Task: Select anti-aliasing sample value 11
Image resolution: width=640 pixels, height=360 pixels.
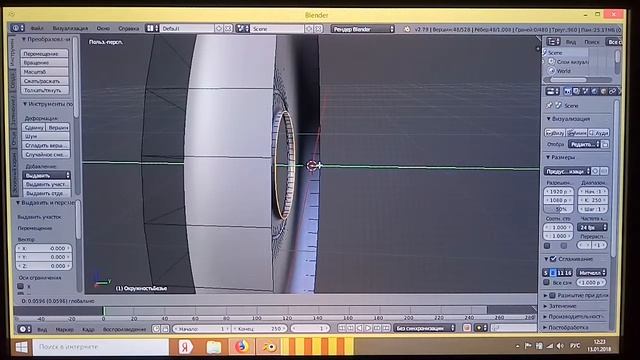Action: [561, 273]
